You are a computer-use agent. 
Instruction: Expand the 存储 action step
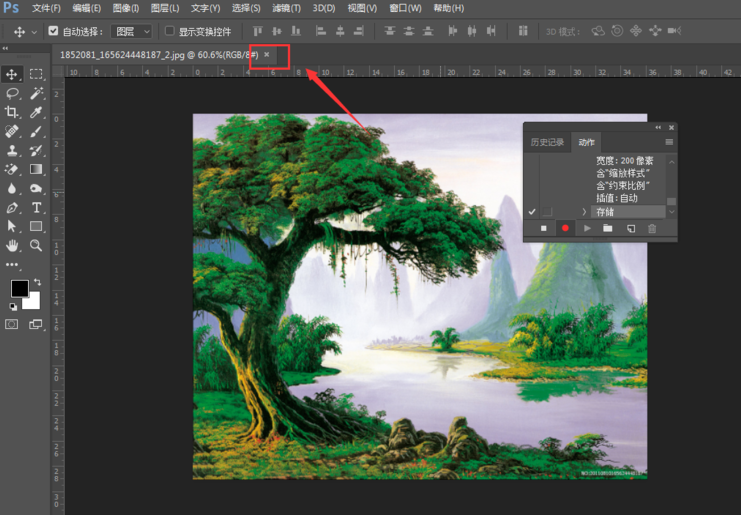tap(584, 212)
